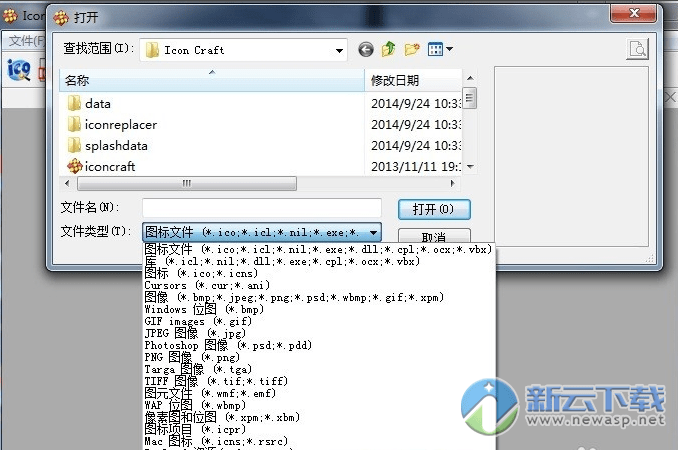Create a new folder
678x450 pixels.
412,49
